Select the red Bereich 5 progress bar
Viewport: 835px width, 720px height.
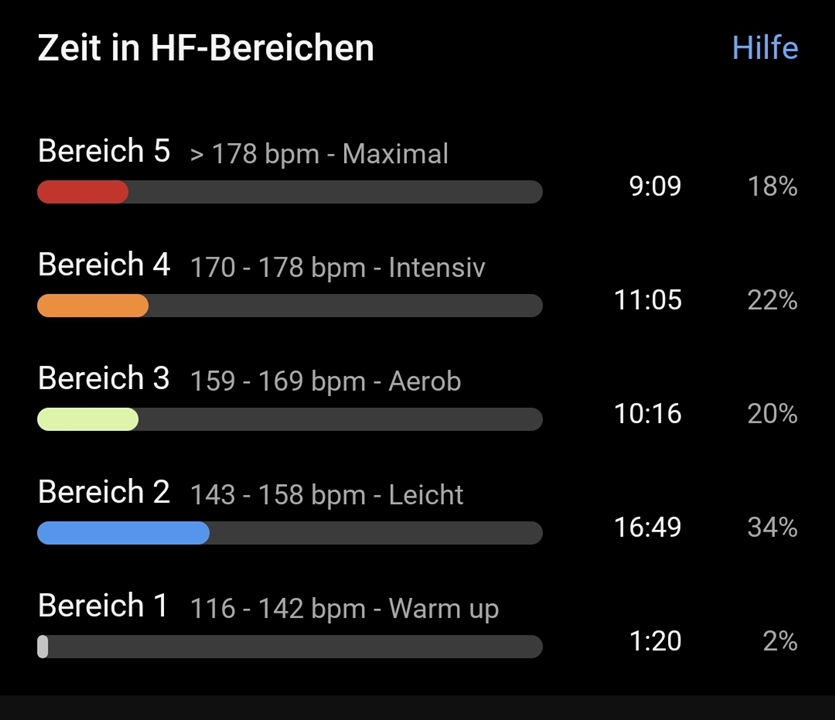(290, 192)
